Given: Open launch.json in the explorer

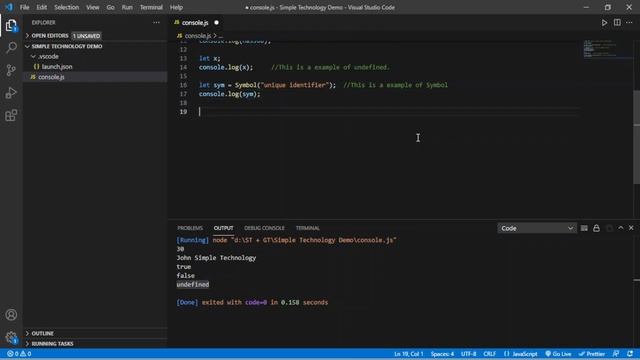Looking at the screenshot, I should click(x=57, y=67).
